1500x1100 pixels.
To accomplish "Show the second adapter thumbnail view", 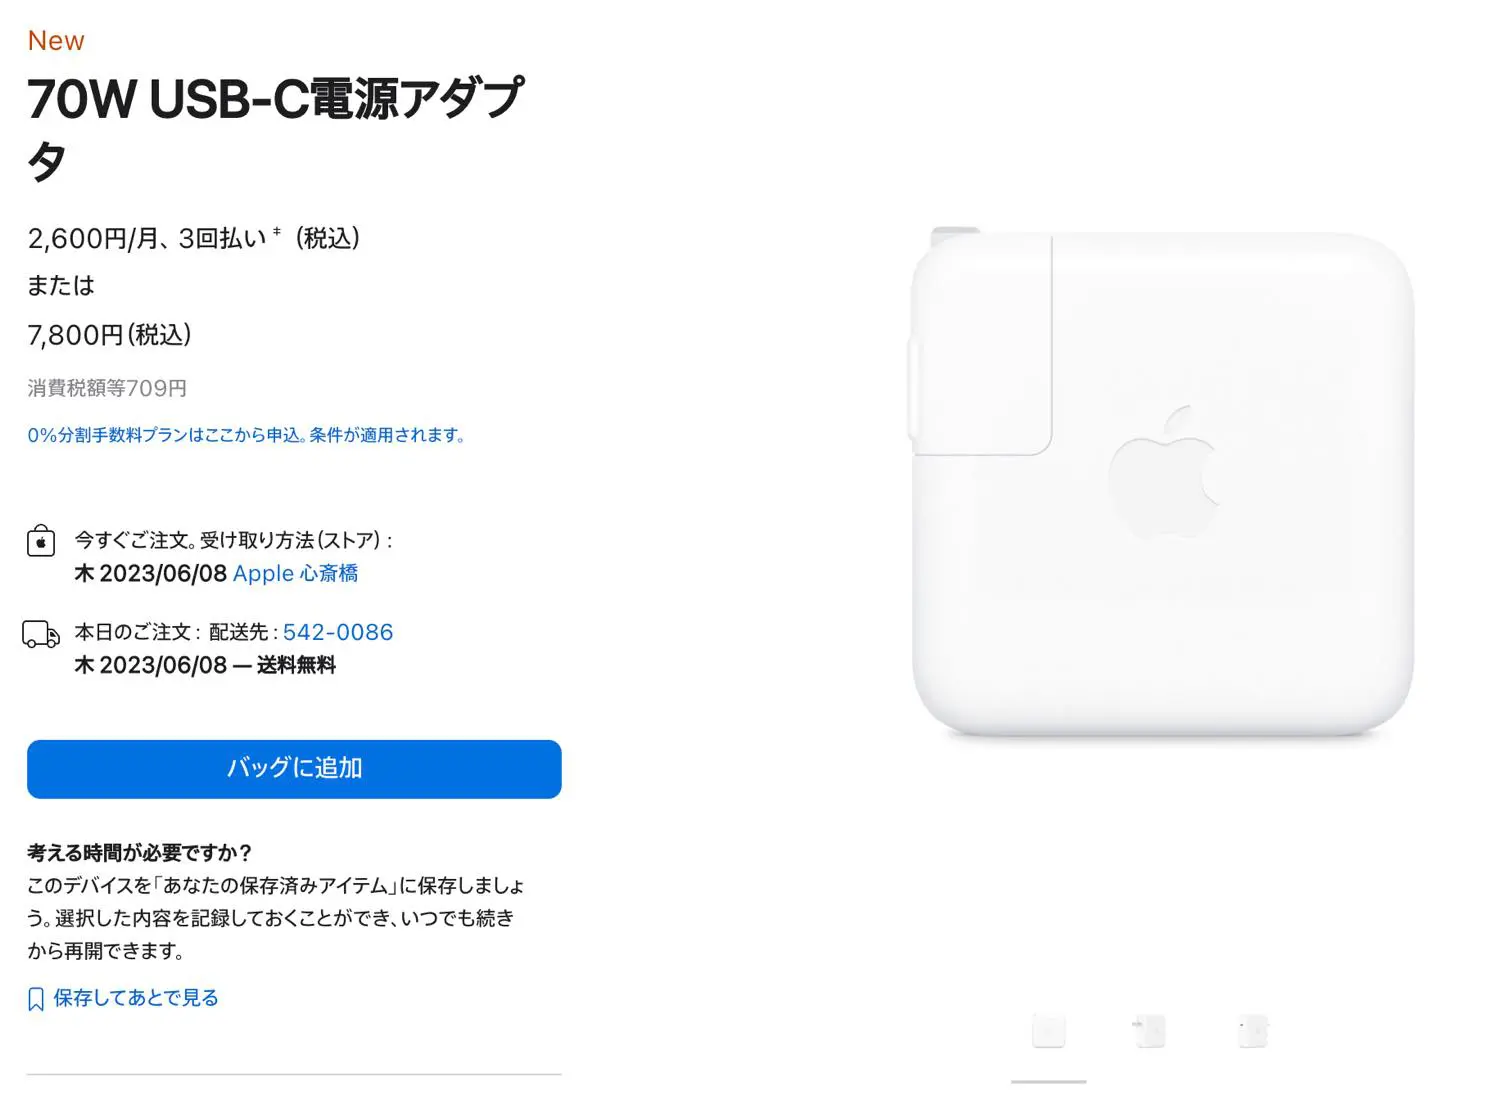I will coord(1150,1030).
